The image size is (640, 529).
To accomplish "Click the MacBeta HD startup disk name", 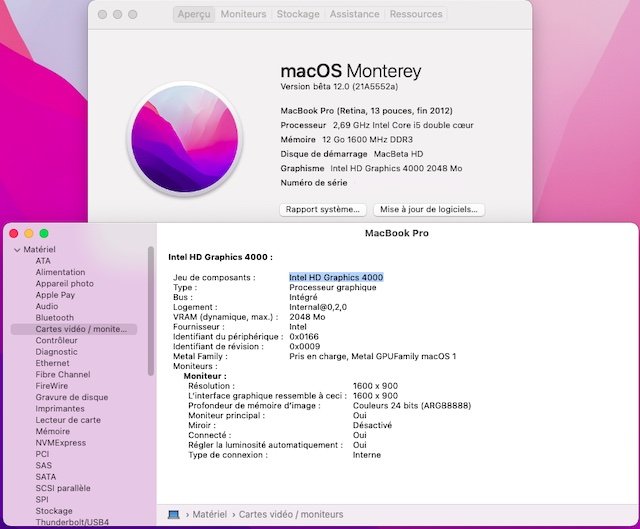I will (398, 154).
